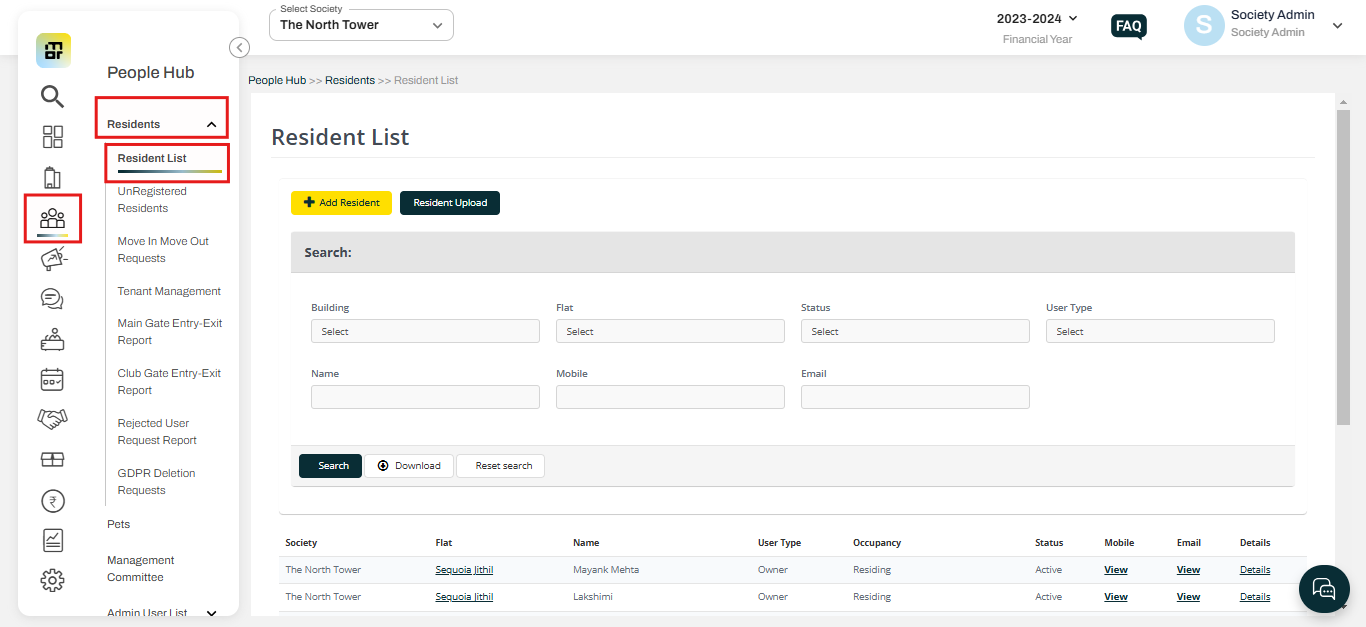Open the settings gear icon in sidebar

point(52,580)
